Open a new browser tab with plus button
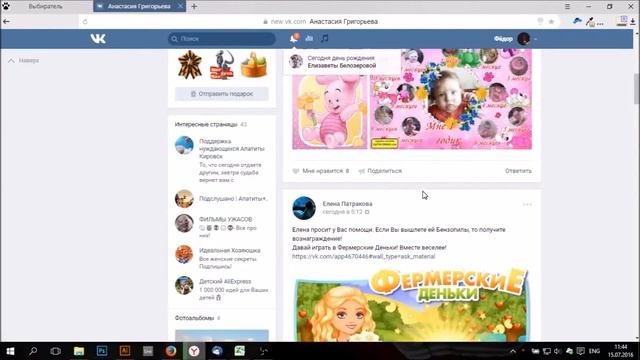 (194, 6)
